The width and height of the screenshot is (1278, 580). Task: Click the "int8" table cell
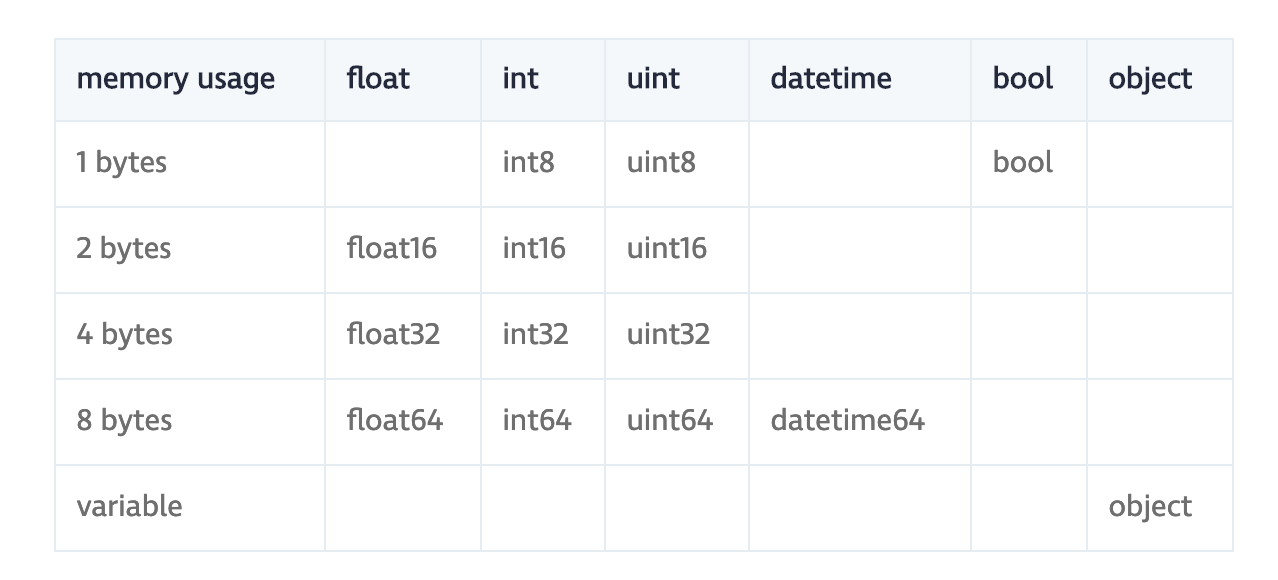click(x=528, y=163)
